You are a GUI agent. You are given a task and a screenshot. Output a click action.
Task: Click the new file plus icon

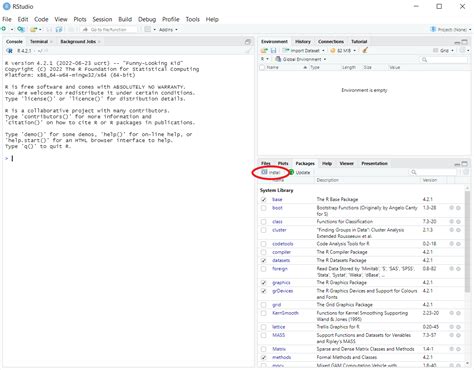pyautogui.click(x=4, y=29)
